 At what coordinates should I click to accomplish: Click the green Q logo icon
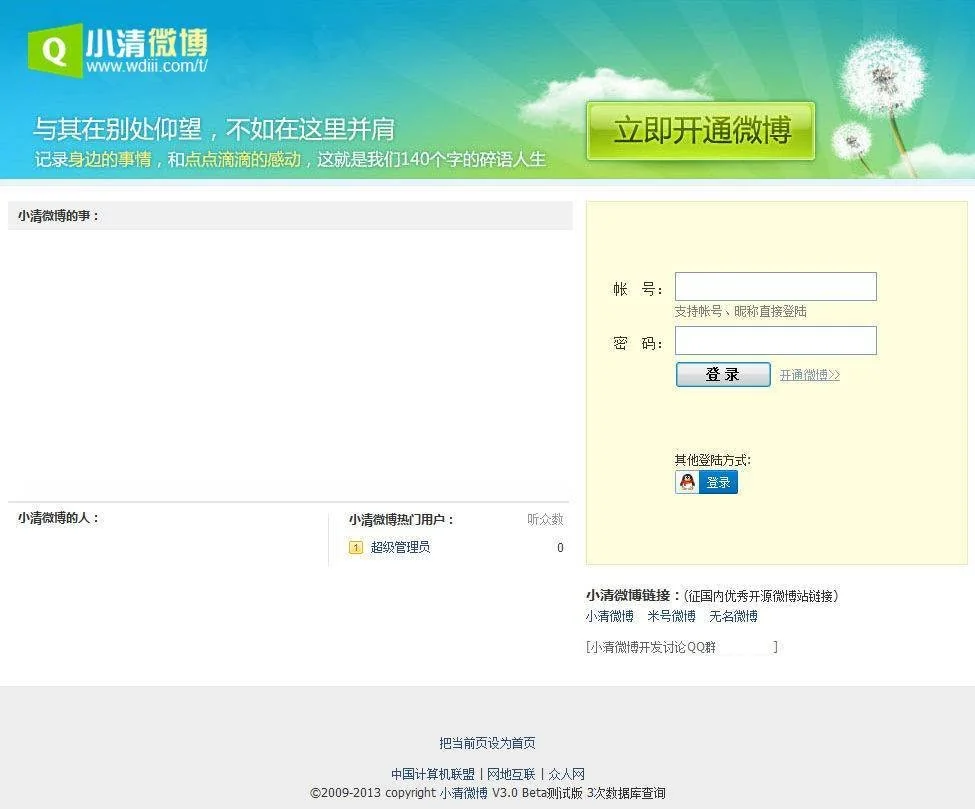pyautogui.click(x=54, y=49)
